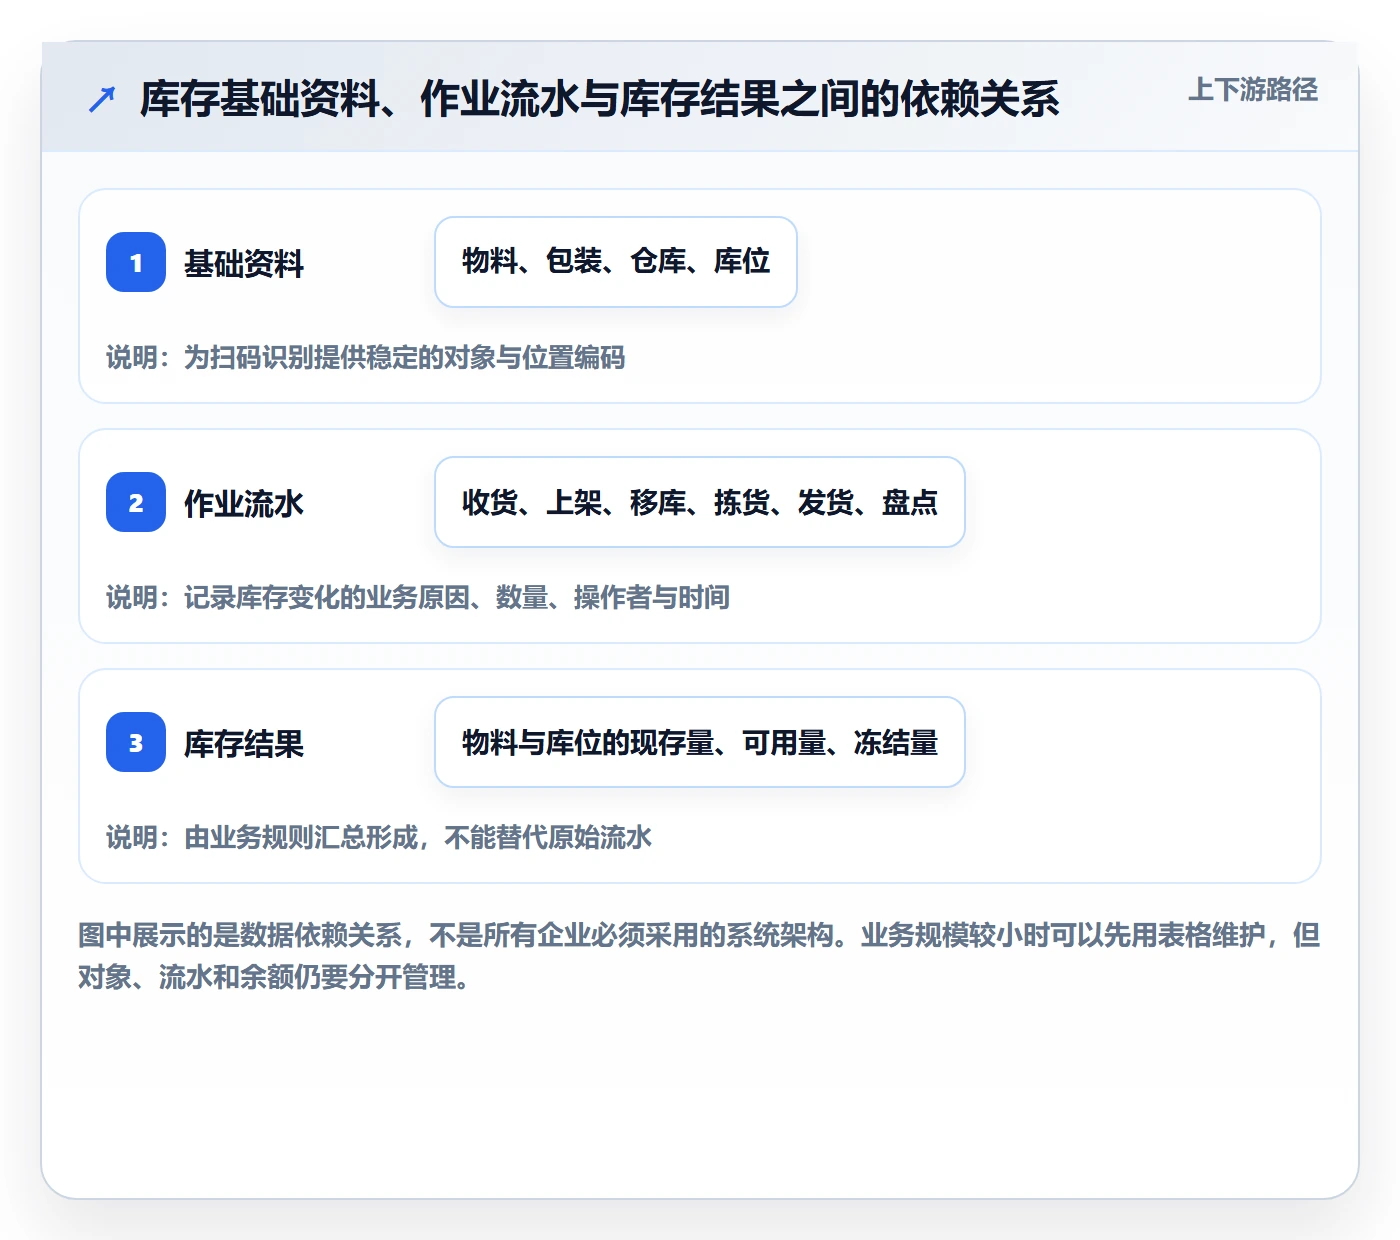Select the 作业流水 heading
The height and width of the screenshot is (1240, 1400).
[x=244, y=504]
